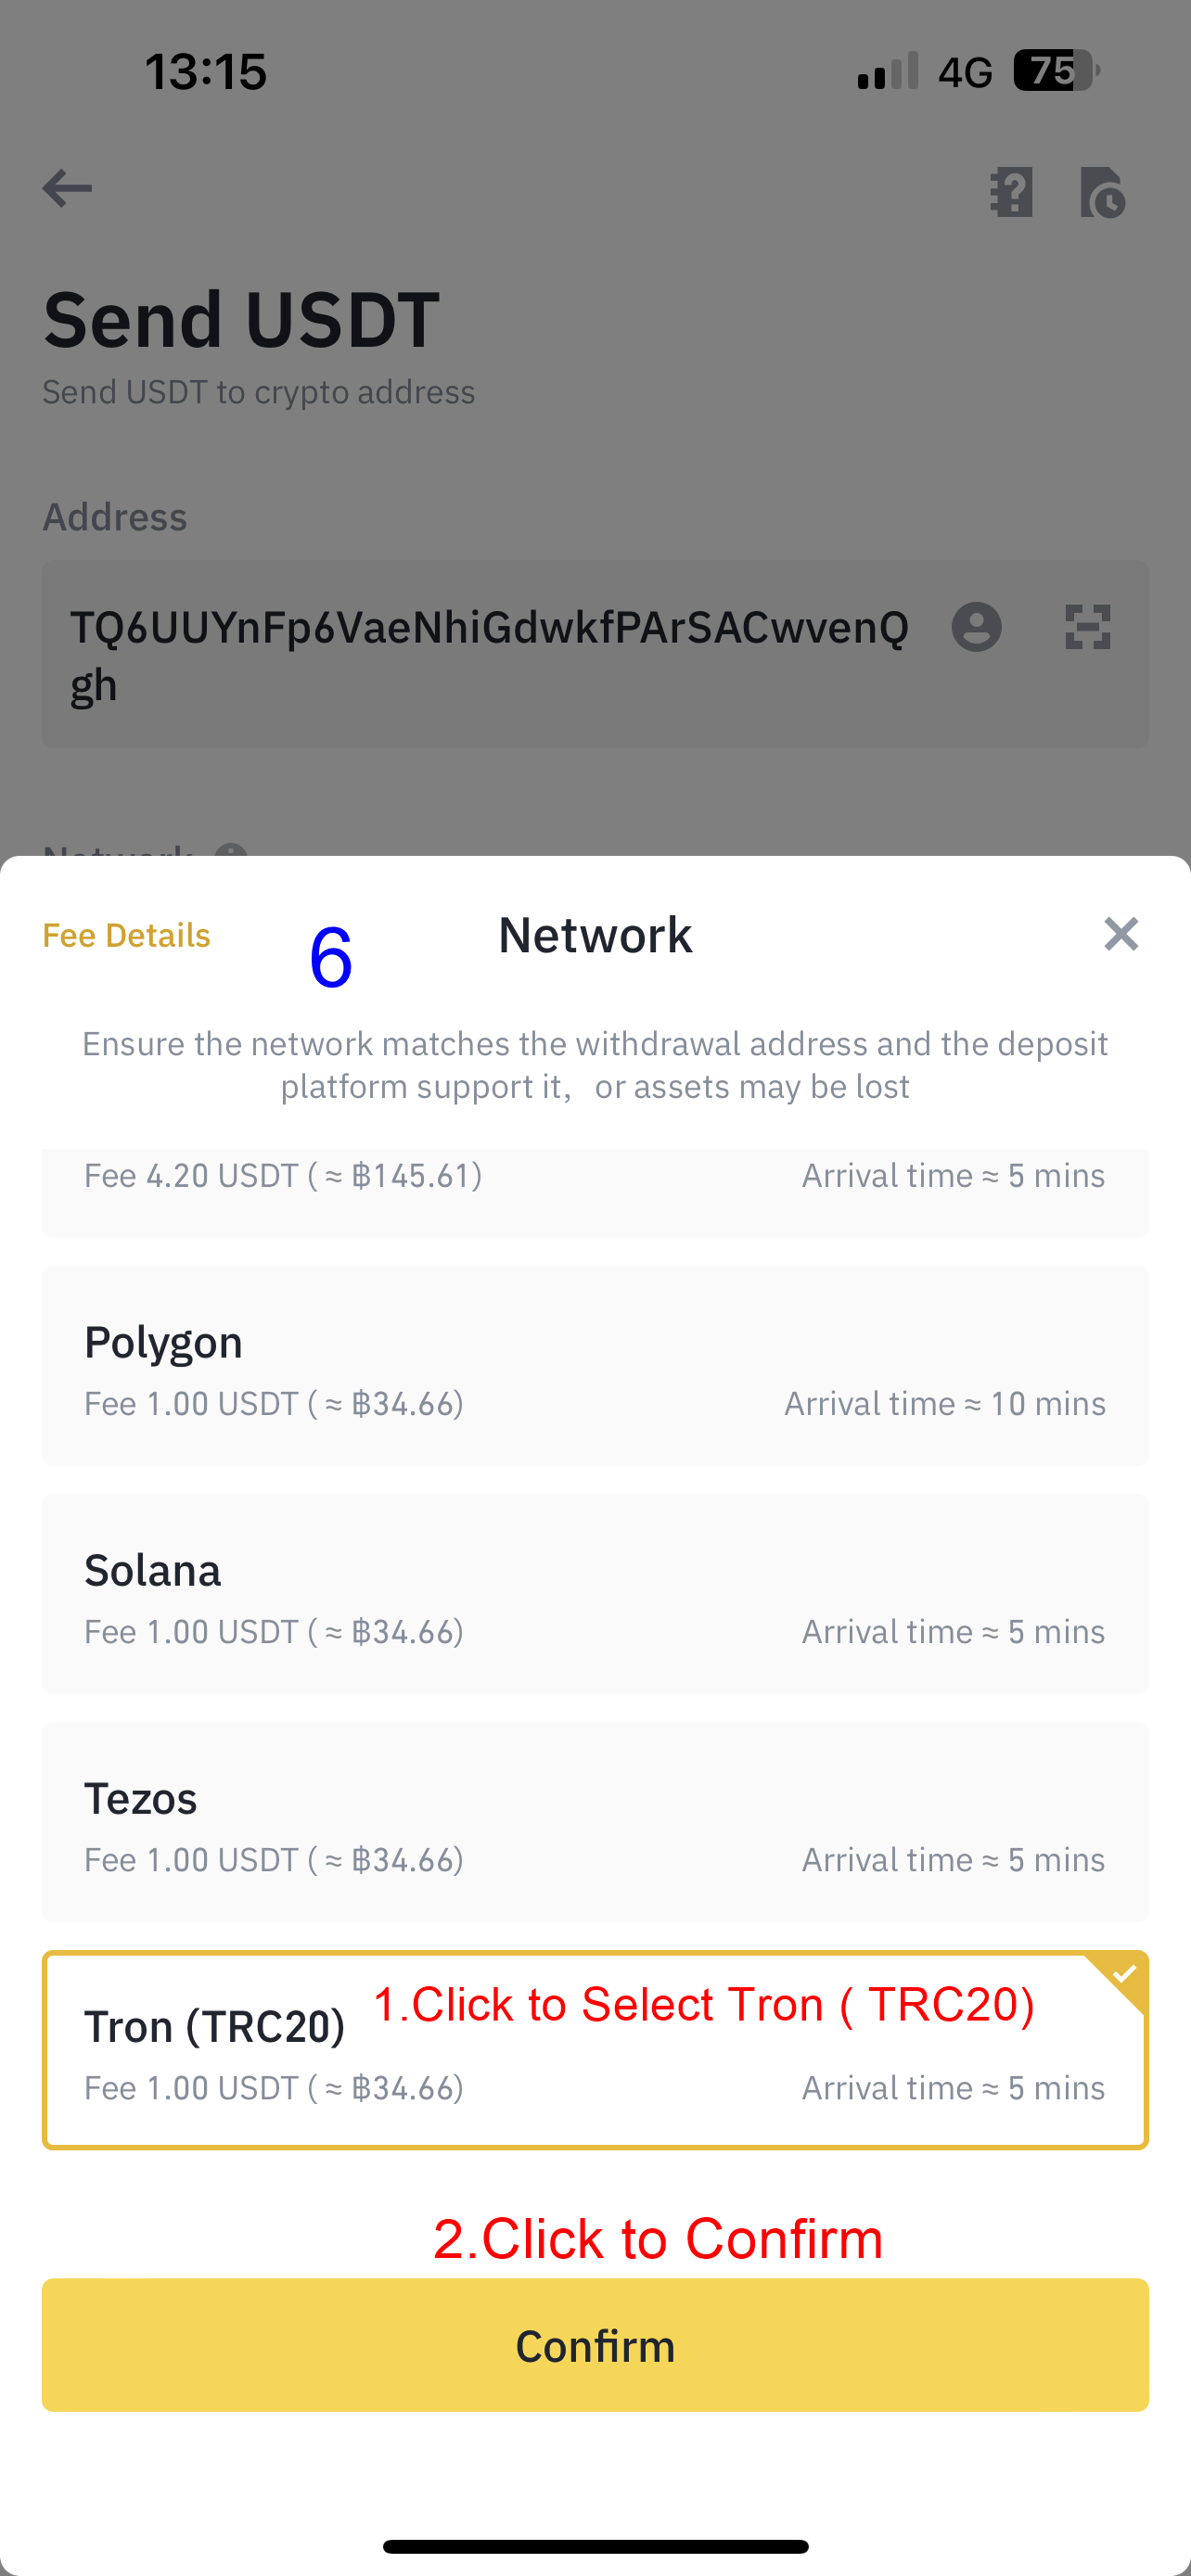Open the Fee Details link

pos(126,936)
